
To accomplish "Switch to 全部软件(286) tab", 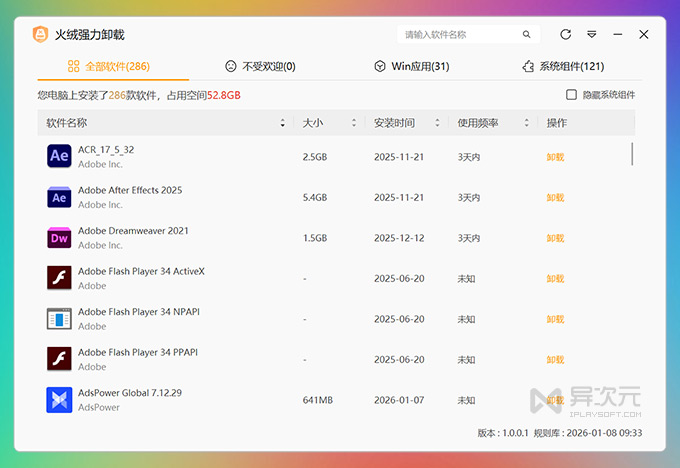I will coord(113,66).
